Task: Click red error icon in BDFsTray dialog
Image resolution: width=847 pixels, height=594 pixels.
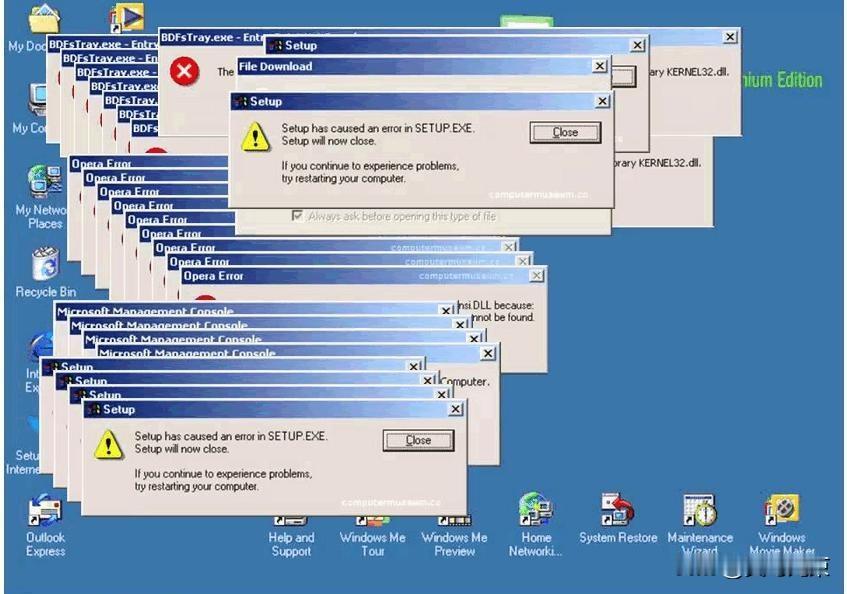Action: pyautogui.click(x=185, y=71)
